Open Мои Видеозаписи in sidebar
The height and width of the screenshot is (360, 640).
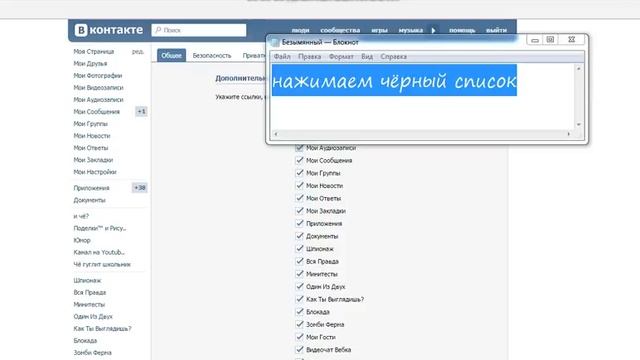pos(98,88)
